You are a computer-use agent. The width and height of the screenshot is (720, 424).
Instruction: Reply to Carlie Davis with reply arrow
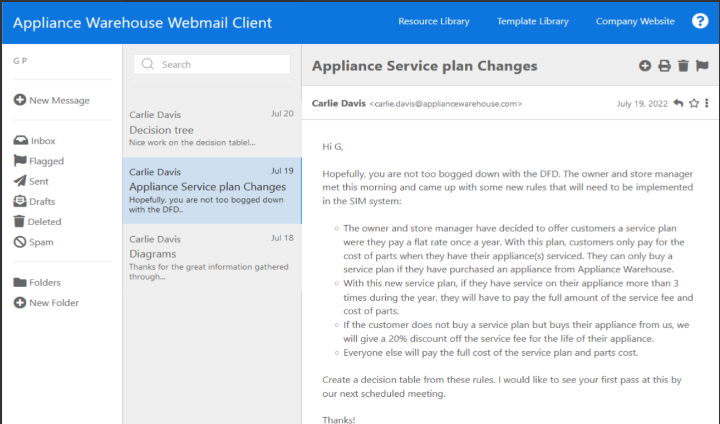678,103
